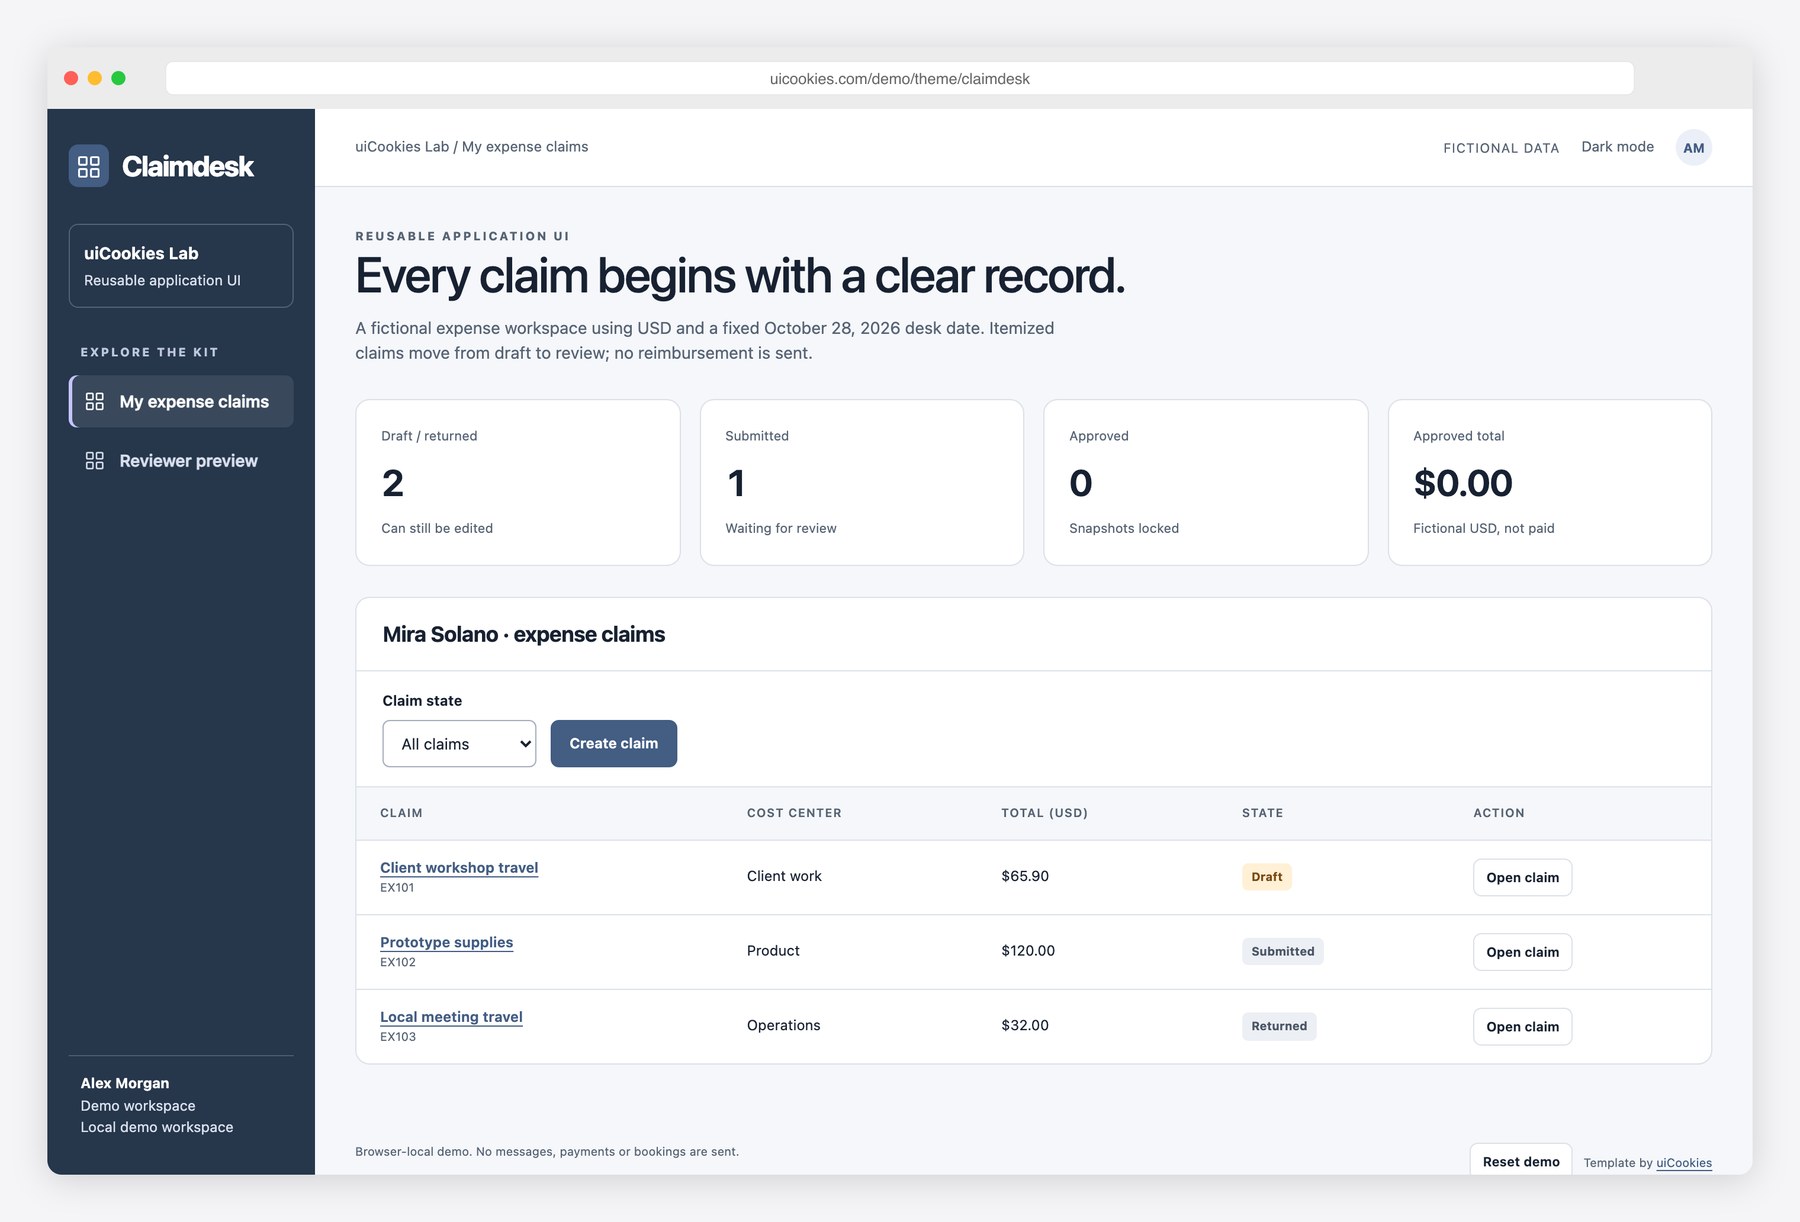Follow the Prototype supplies link
The image size is (1800, 1222).
446,942
